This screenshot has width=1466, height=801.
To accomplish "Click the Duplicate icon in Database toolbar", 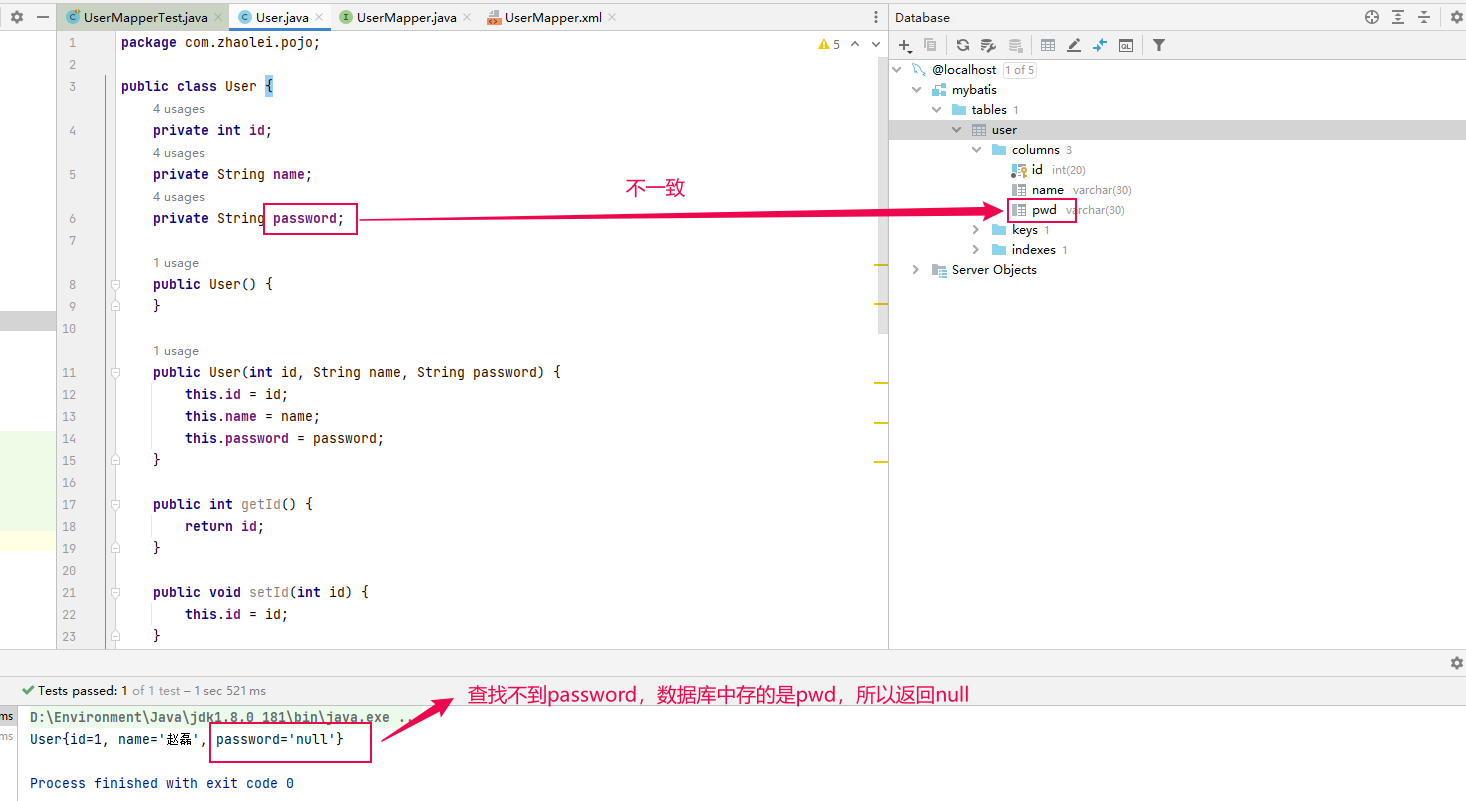I will click(930, 45).
